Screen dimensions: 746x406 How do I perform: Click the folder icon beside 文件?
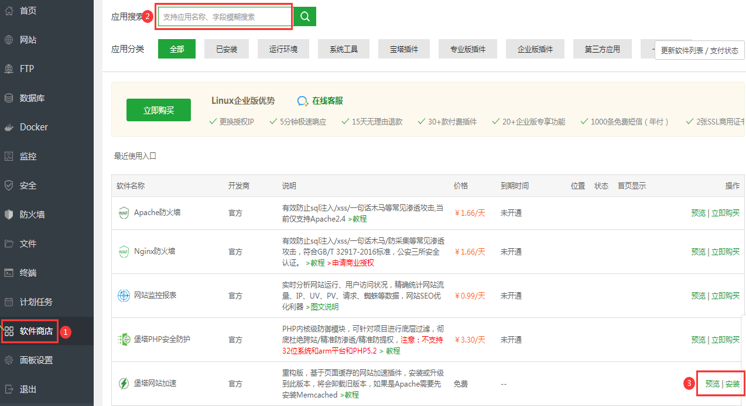pyautogui.click(x=9, y=244)
